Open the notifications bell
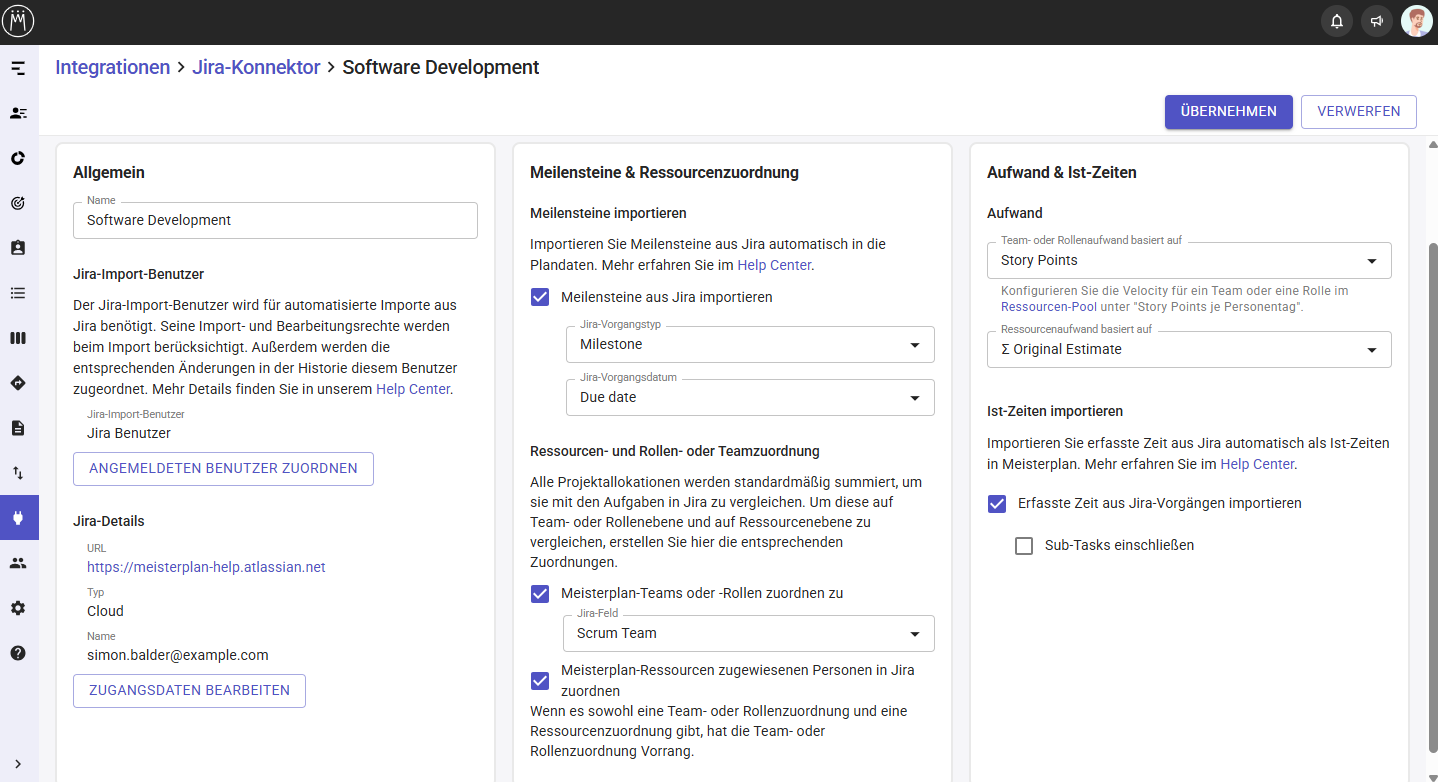This screenshot has height=782, width=1438. point(1337,21)
